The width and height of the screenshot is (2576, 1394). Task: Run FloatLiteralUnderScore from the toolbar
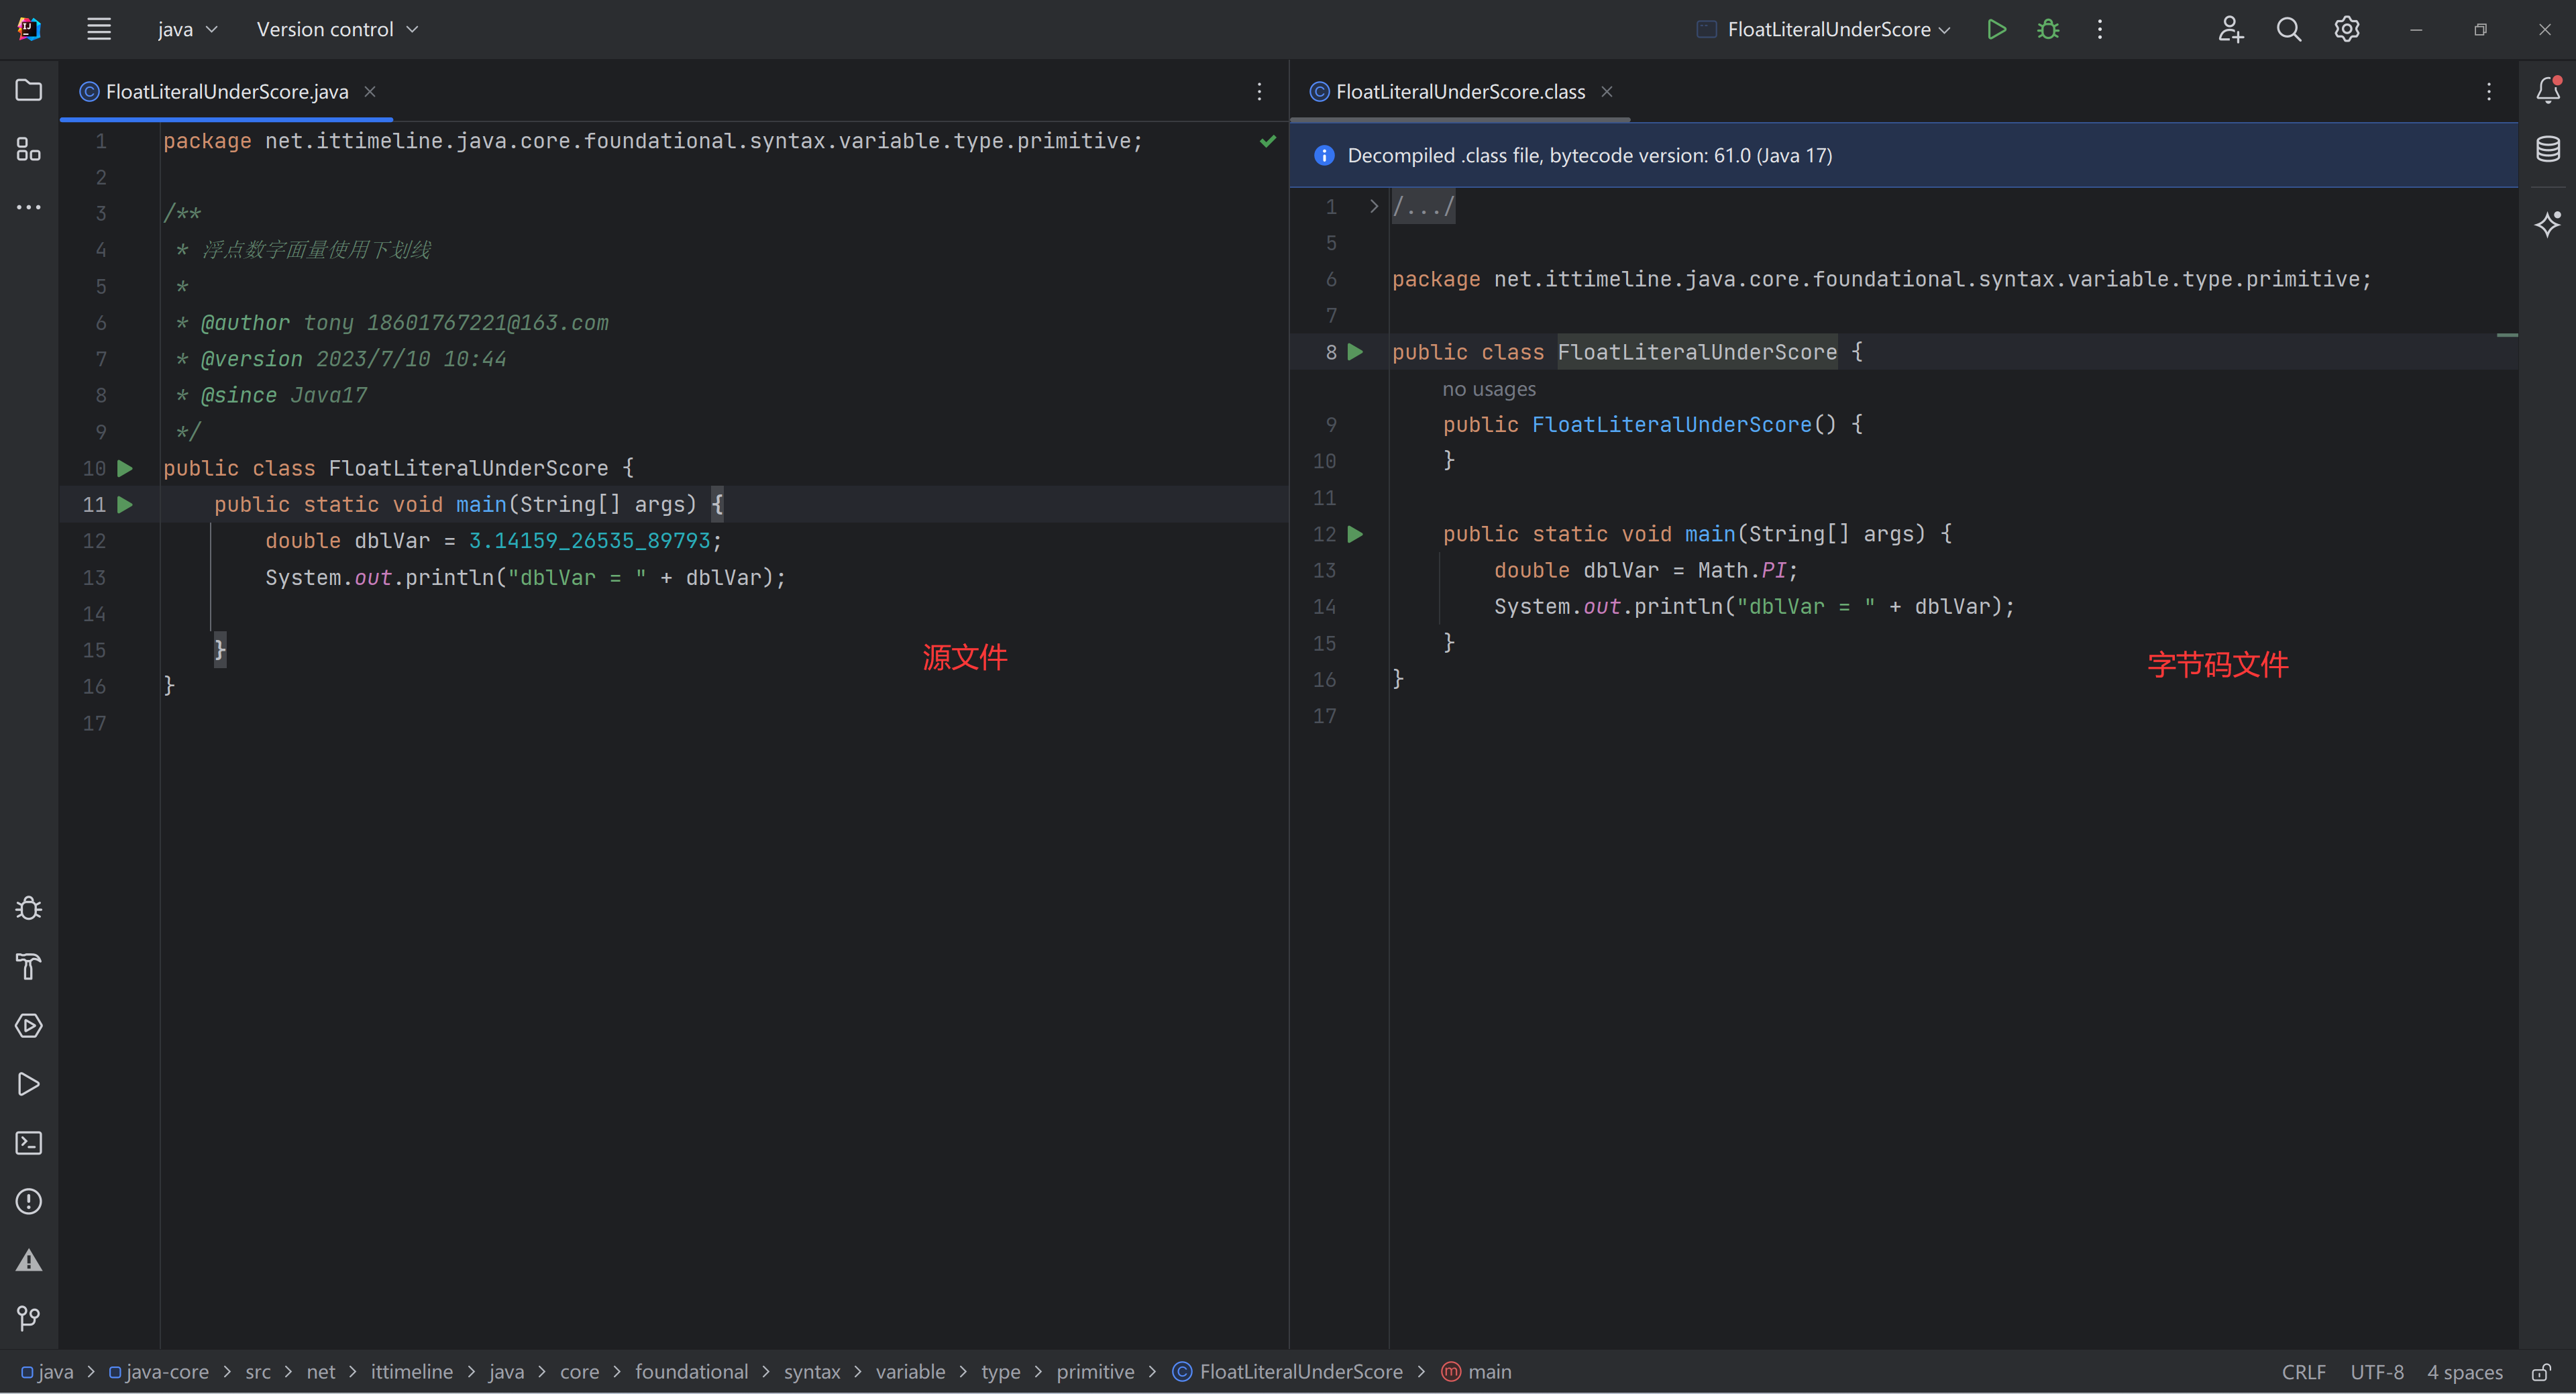[x=1996, y=29]
